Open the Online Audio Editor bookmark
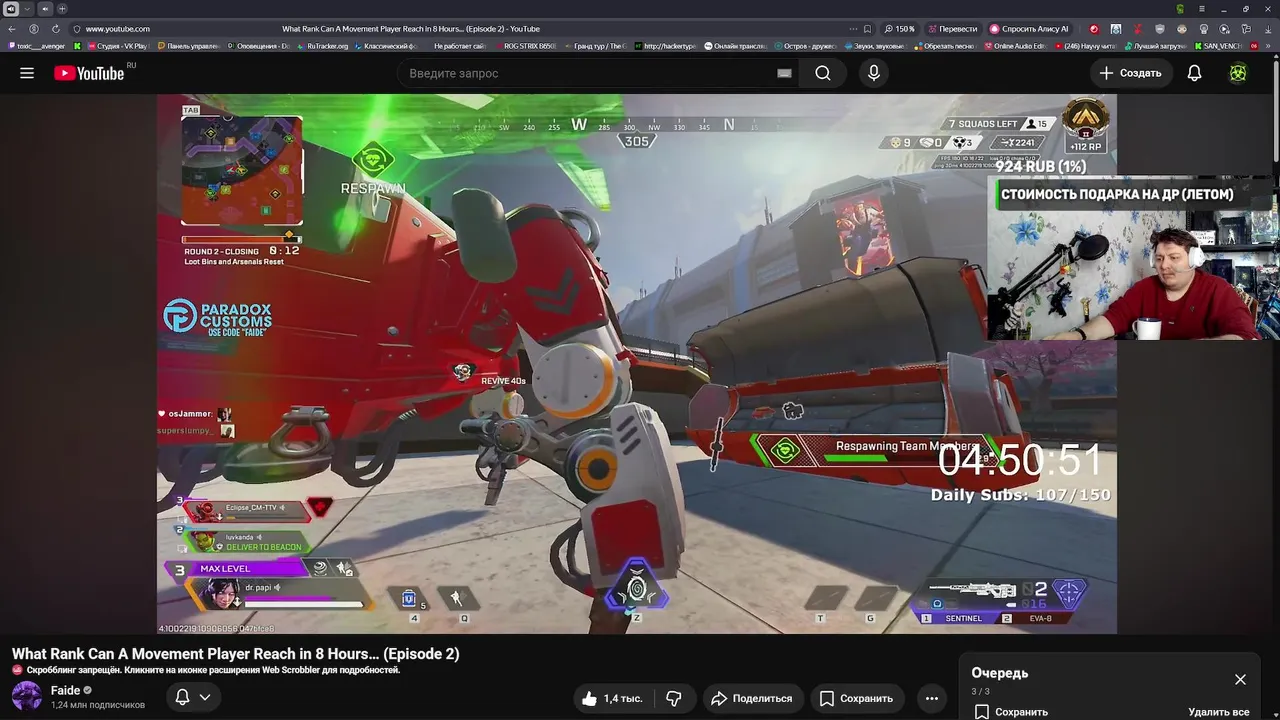The width and height of the screenshot is (1280, 720). point(1016,46)
